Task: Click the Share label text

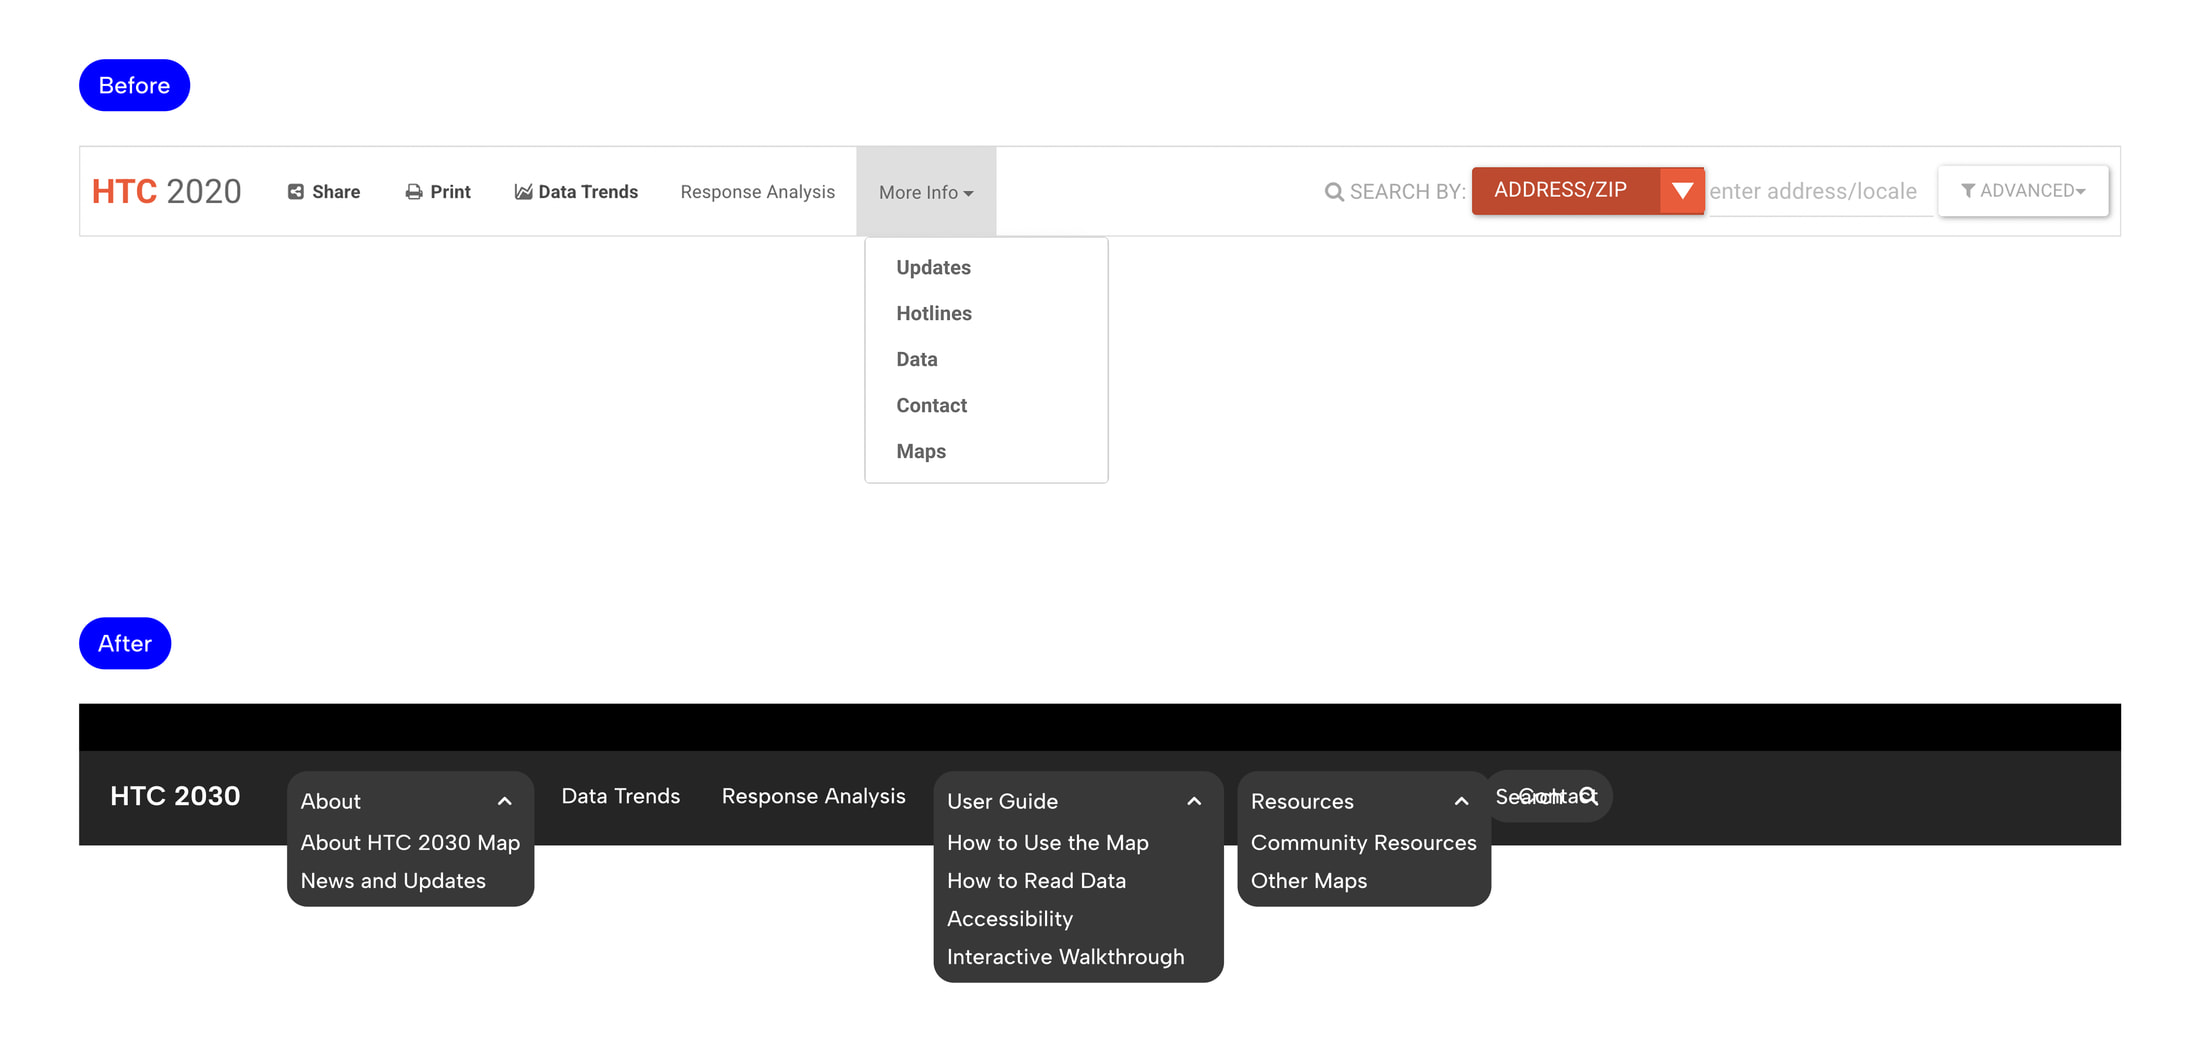Action: point(336,192)
